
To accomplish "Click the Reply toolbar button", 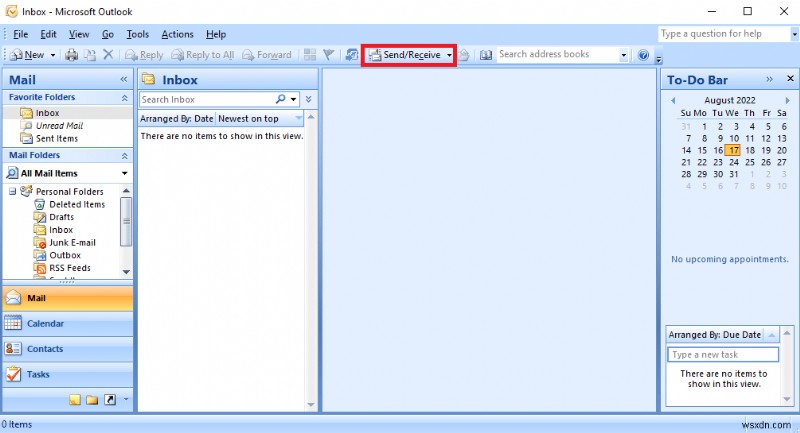I will coord(144,55).
